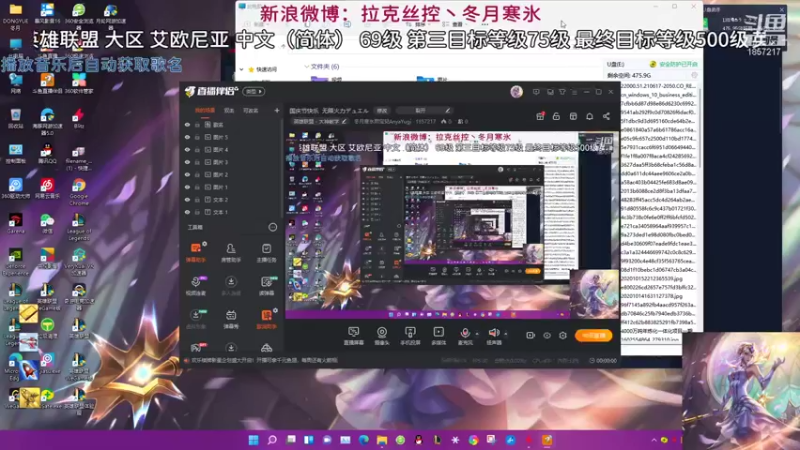800x450 pixels.
Task: Add a new scene with plus icon
Action: coord(277,110)
